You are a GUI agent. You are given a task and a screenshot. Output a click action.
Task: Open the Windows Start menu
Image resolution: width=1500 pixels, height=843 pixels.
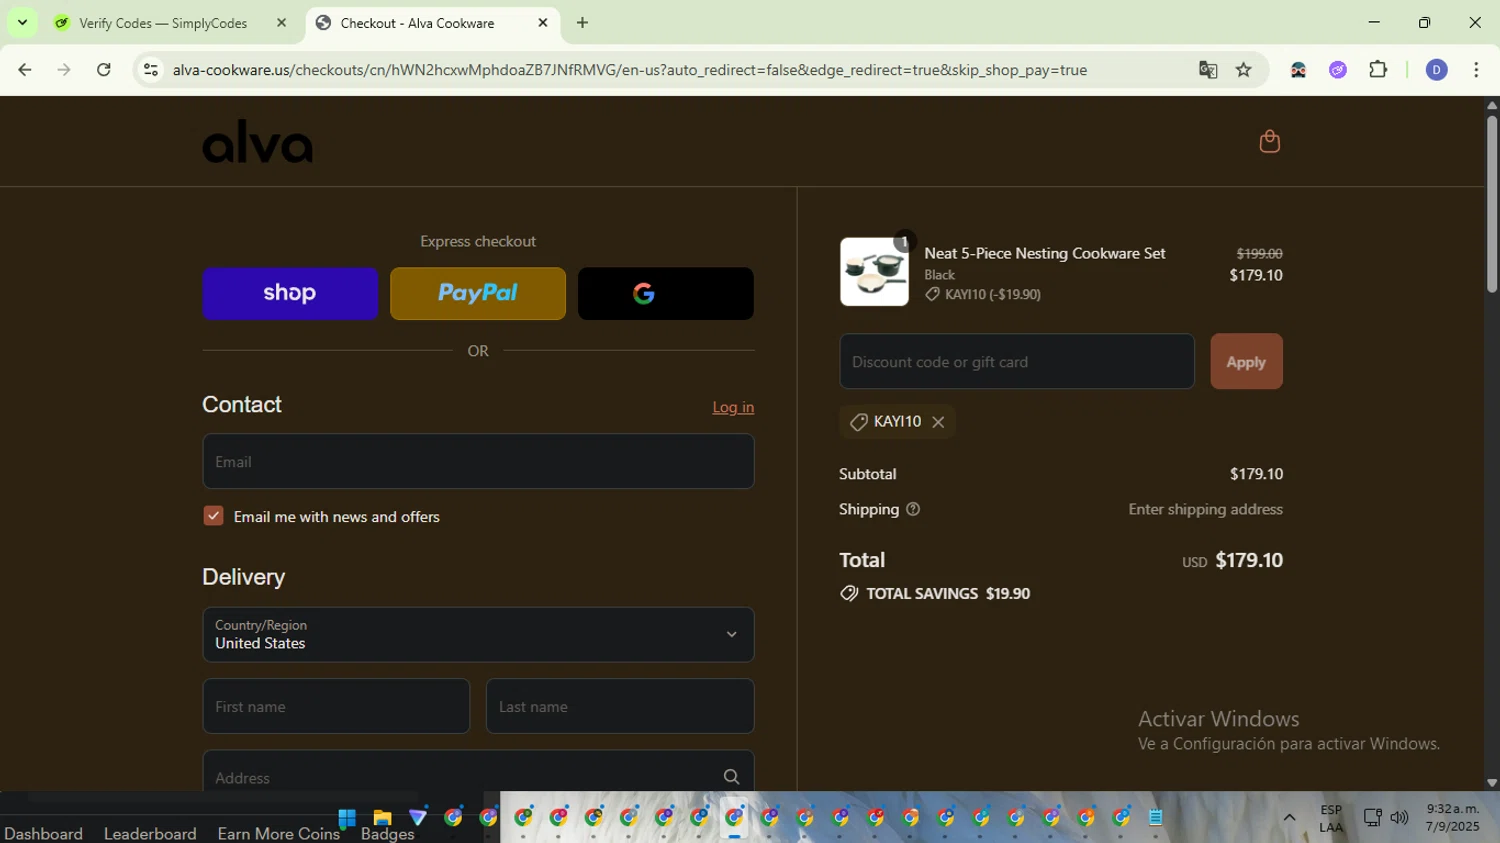[x=347, y=818]
